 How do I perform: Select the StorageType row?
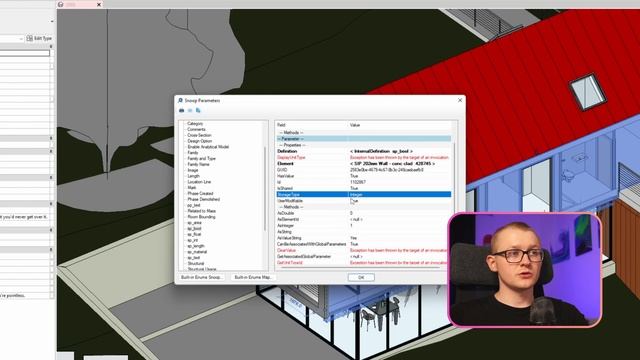364,194
